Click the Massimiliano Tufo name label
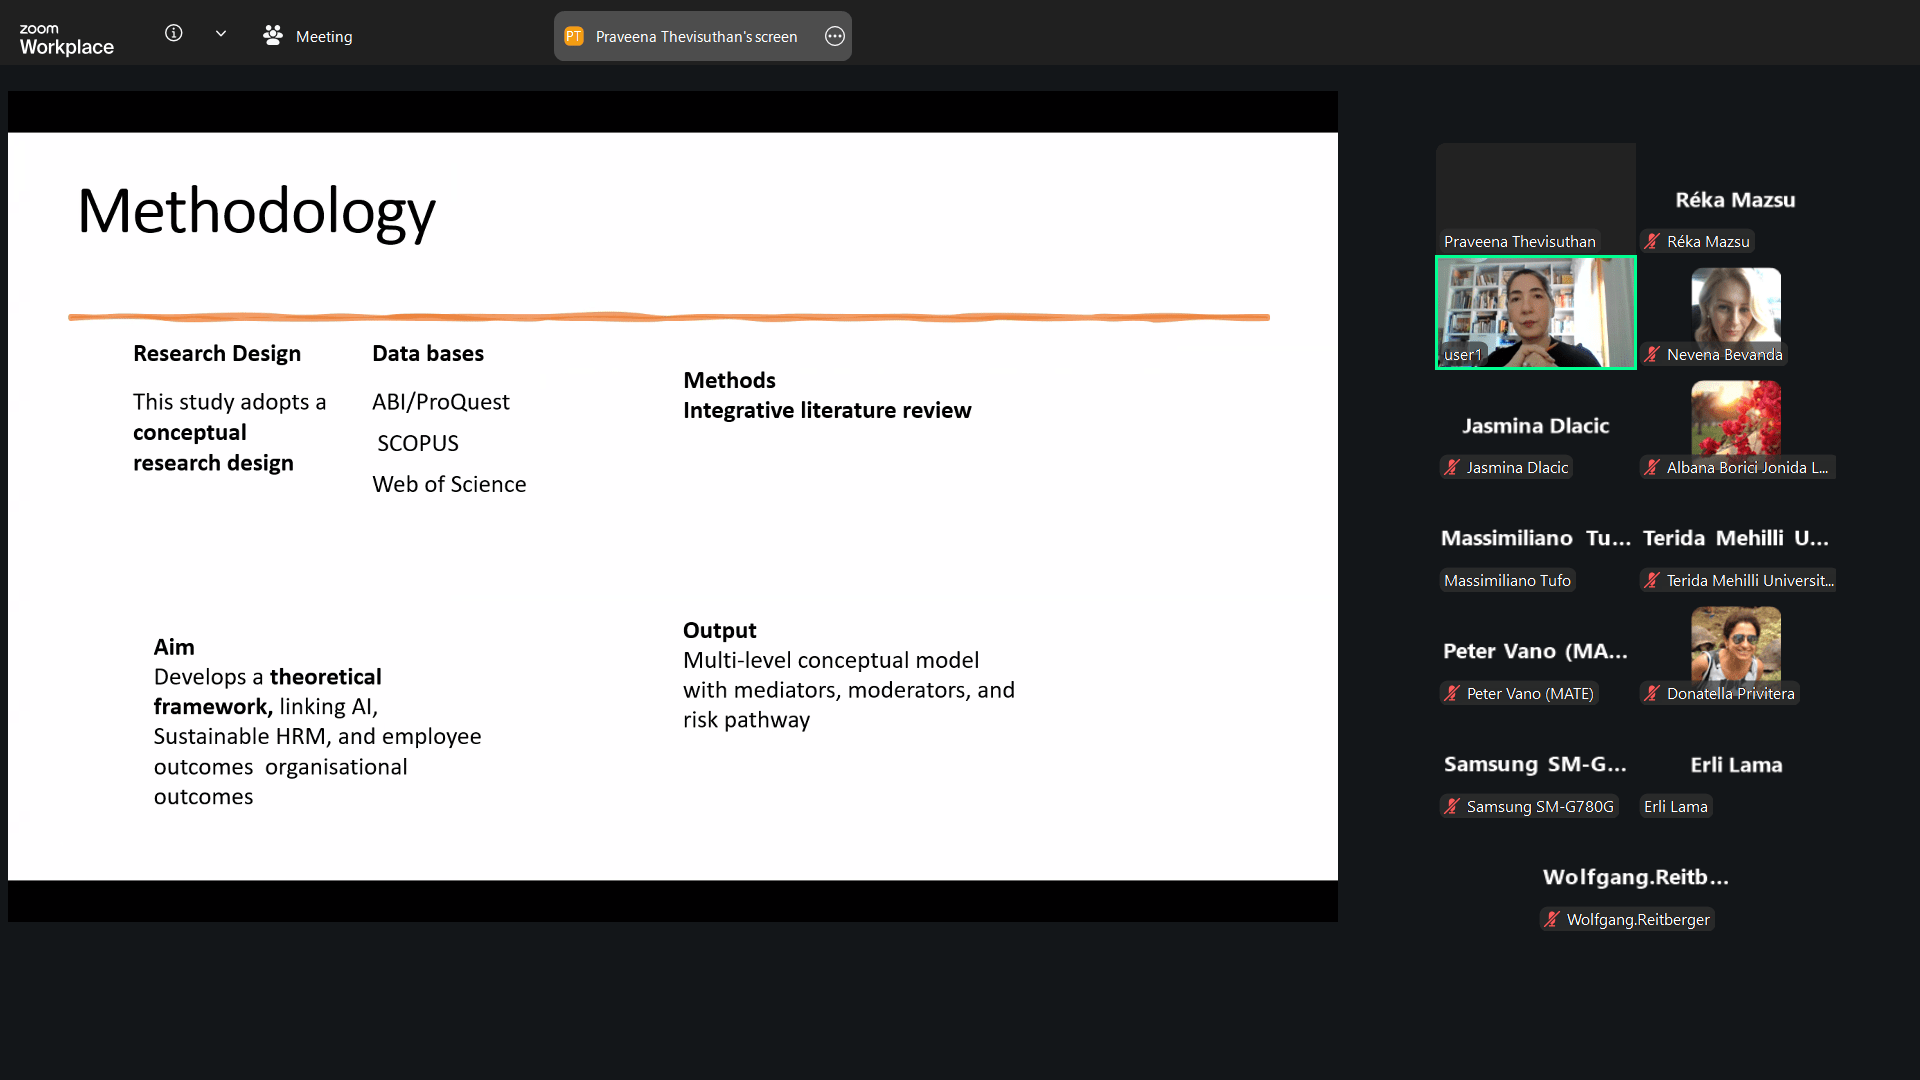The image size is (1920, 1080). coord(1507,580)
